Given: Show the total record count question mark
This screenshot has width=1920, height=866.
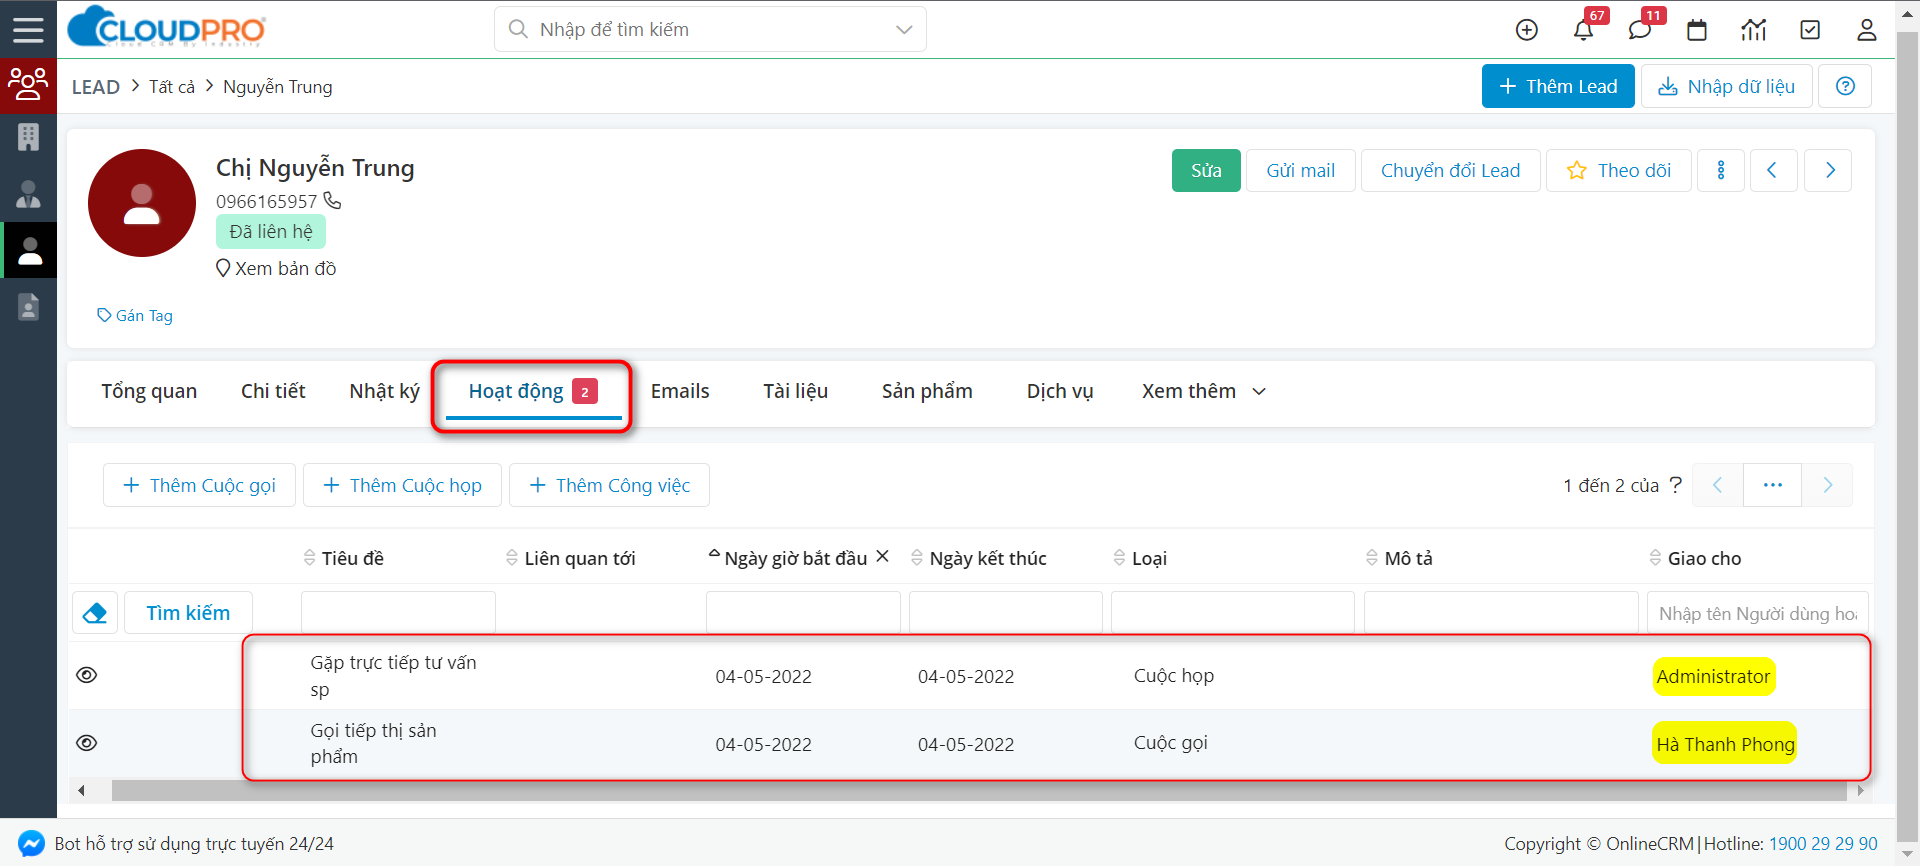Looking at the screenshot, I should [x=1676, y=484].
